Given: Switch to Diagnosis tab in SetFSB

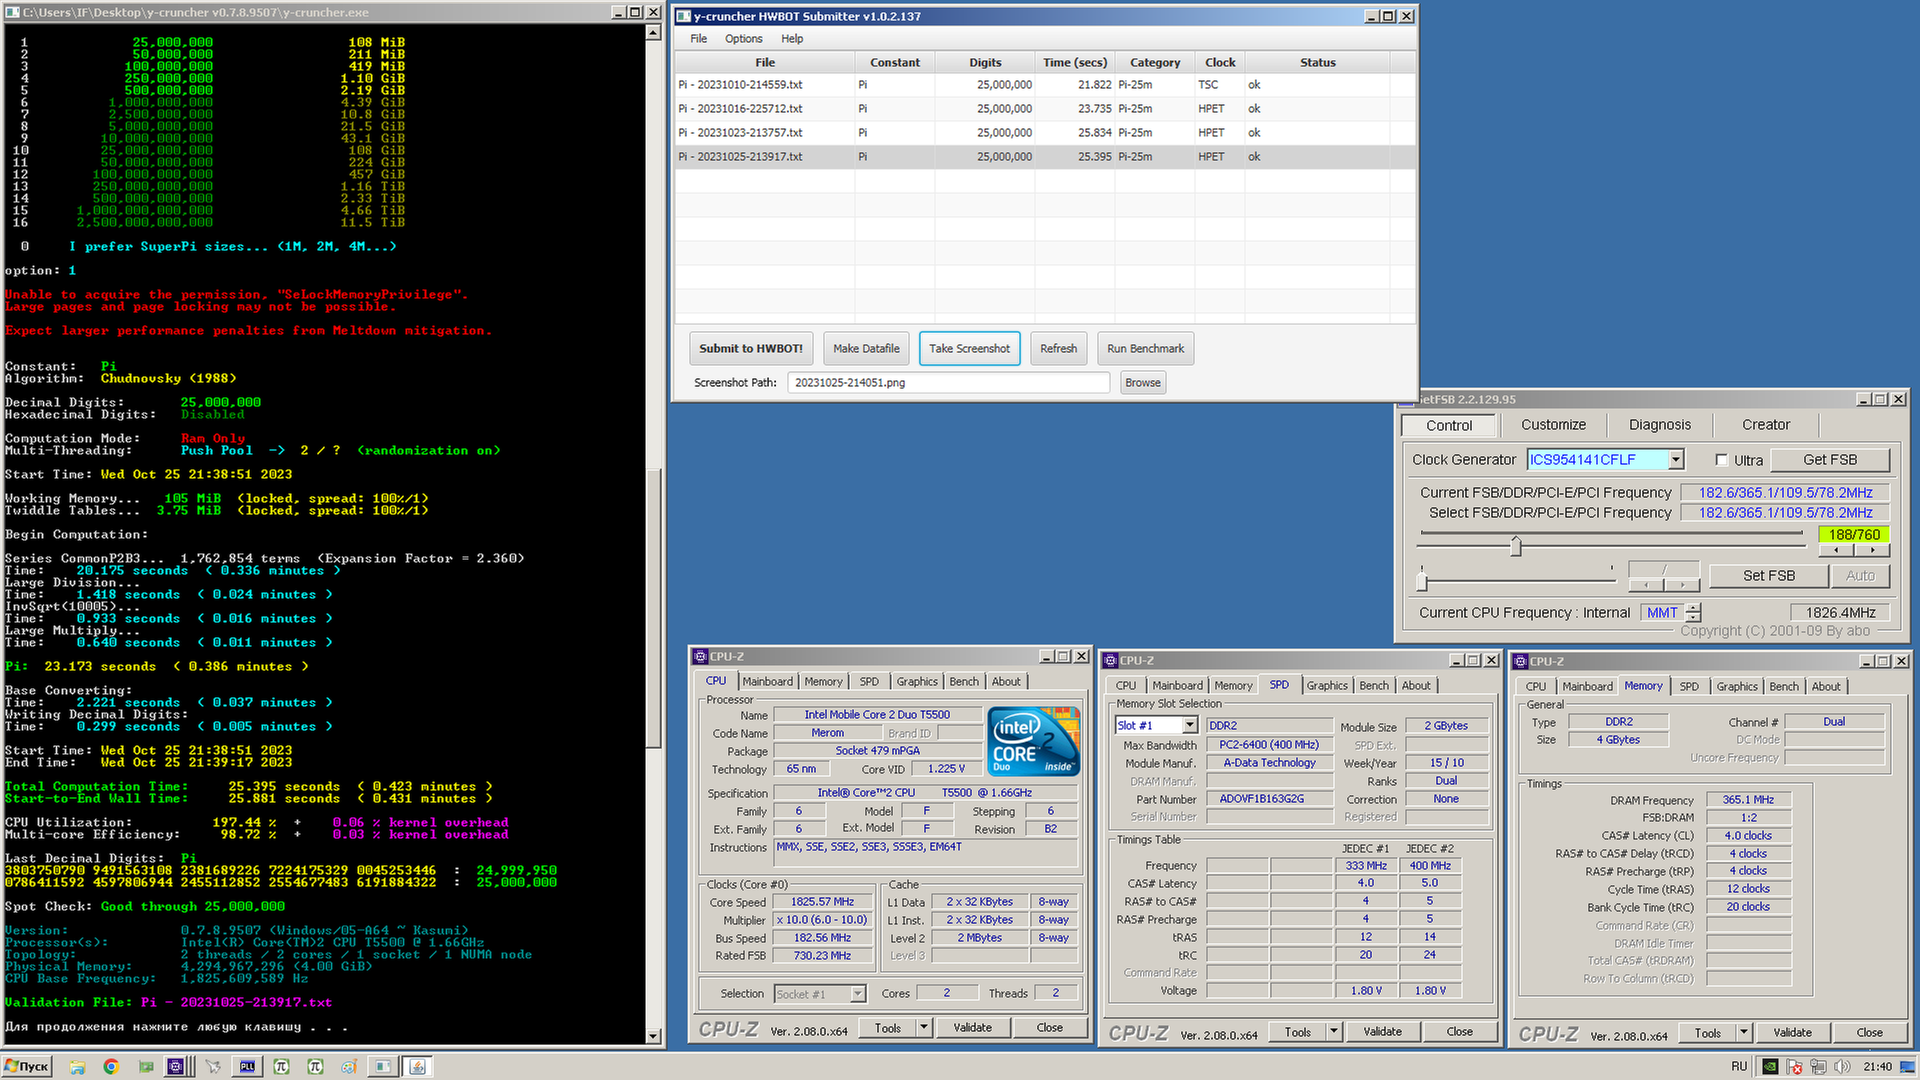Looking at the screenshot, I should [1659, 425].
